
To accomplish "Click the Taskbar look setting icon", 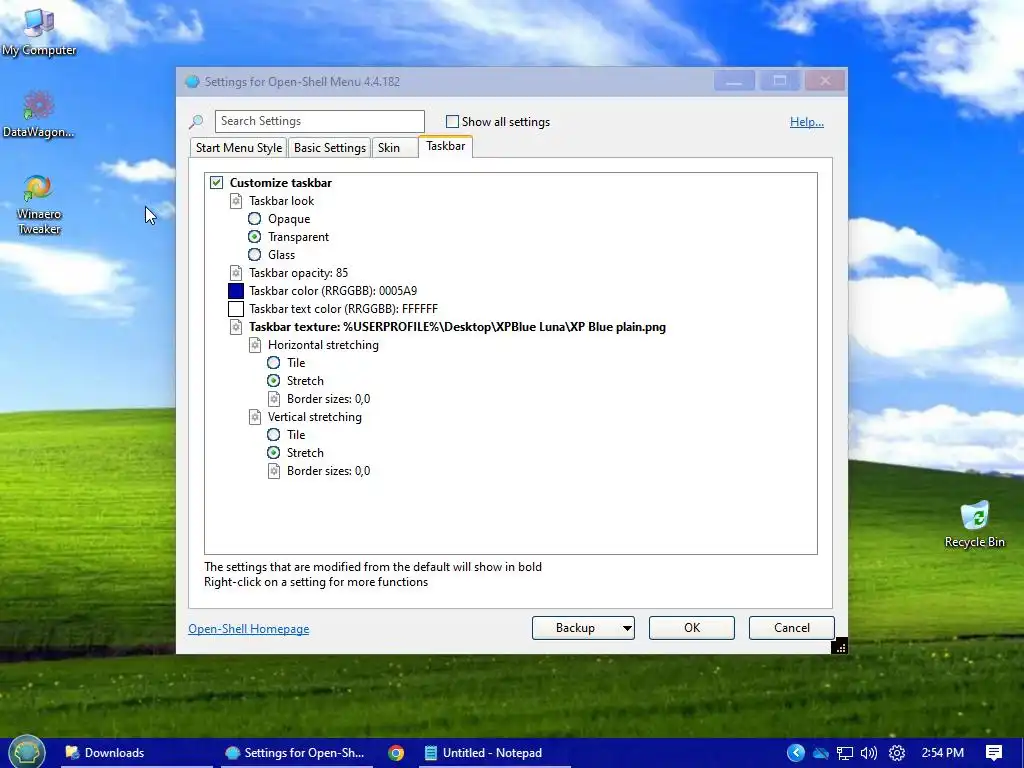I will 236,201.
